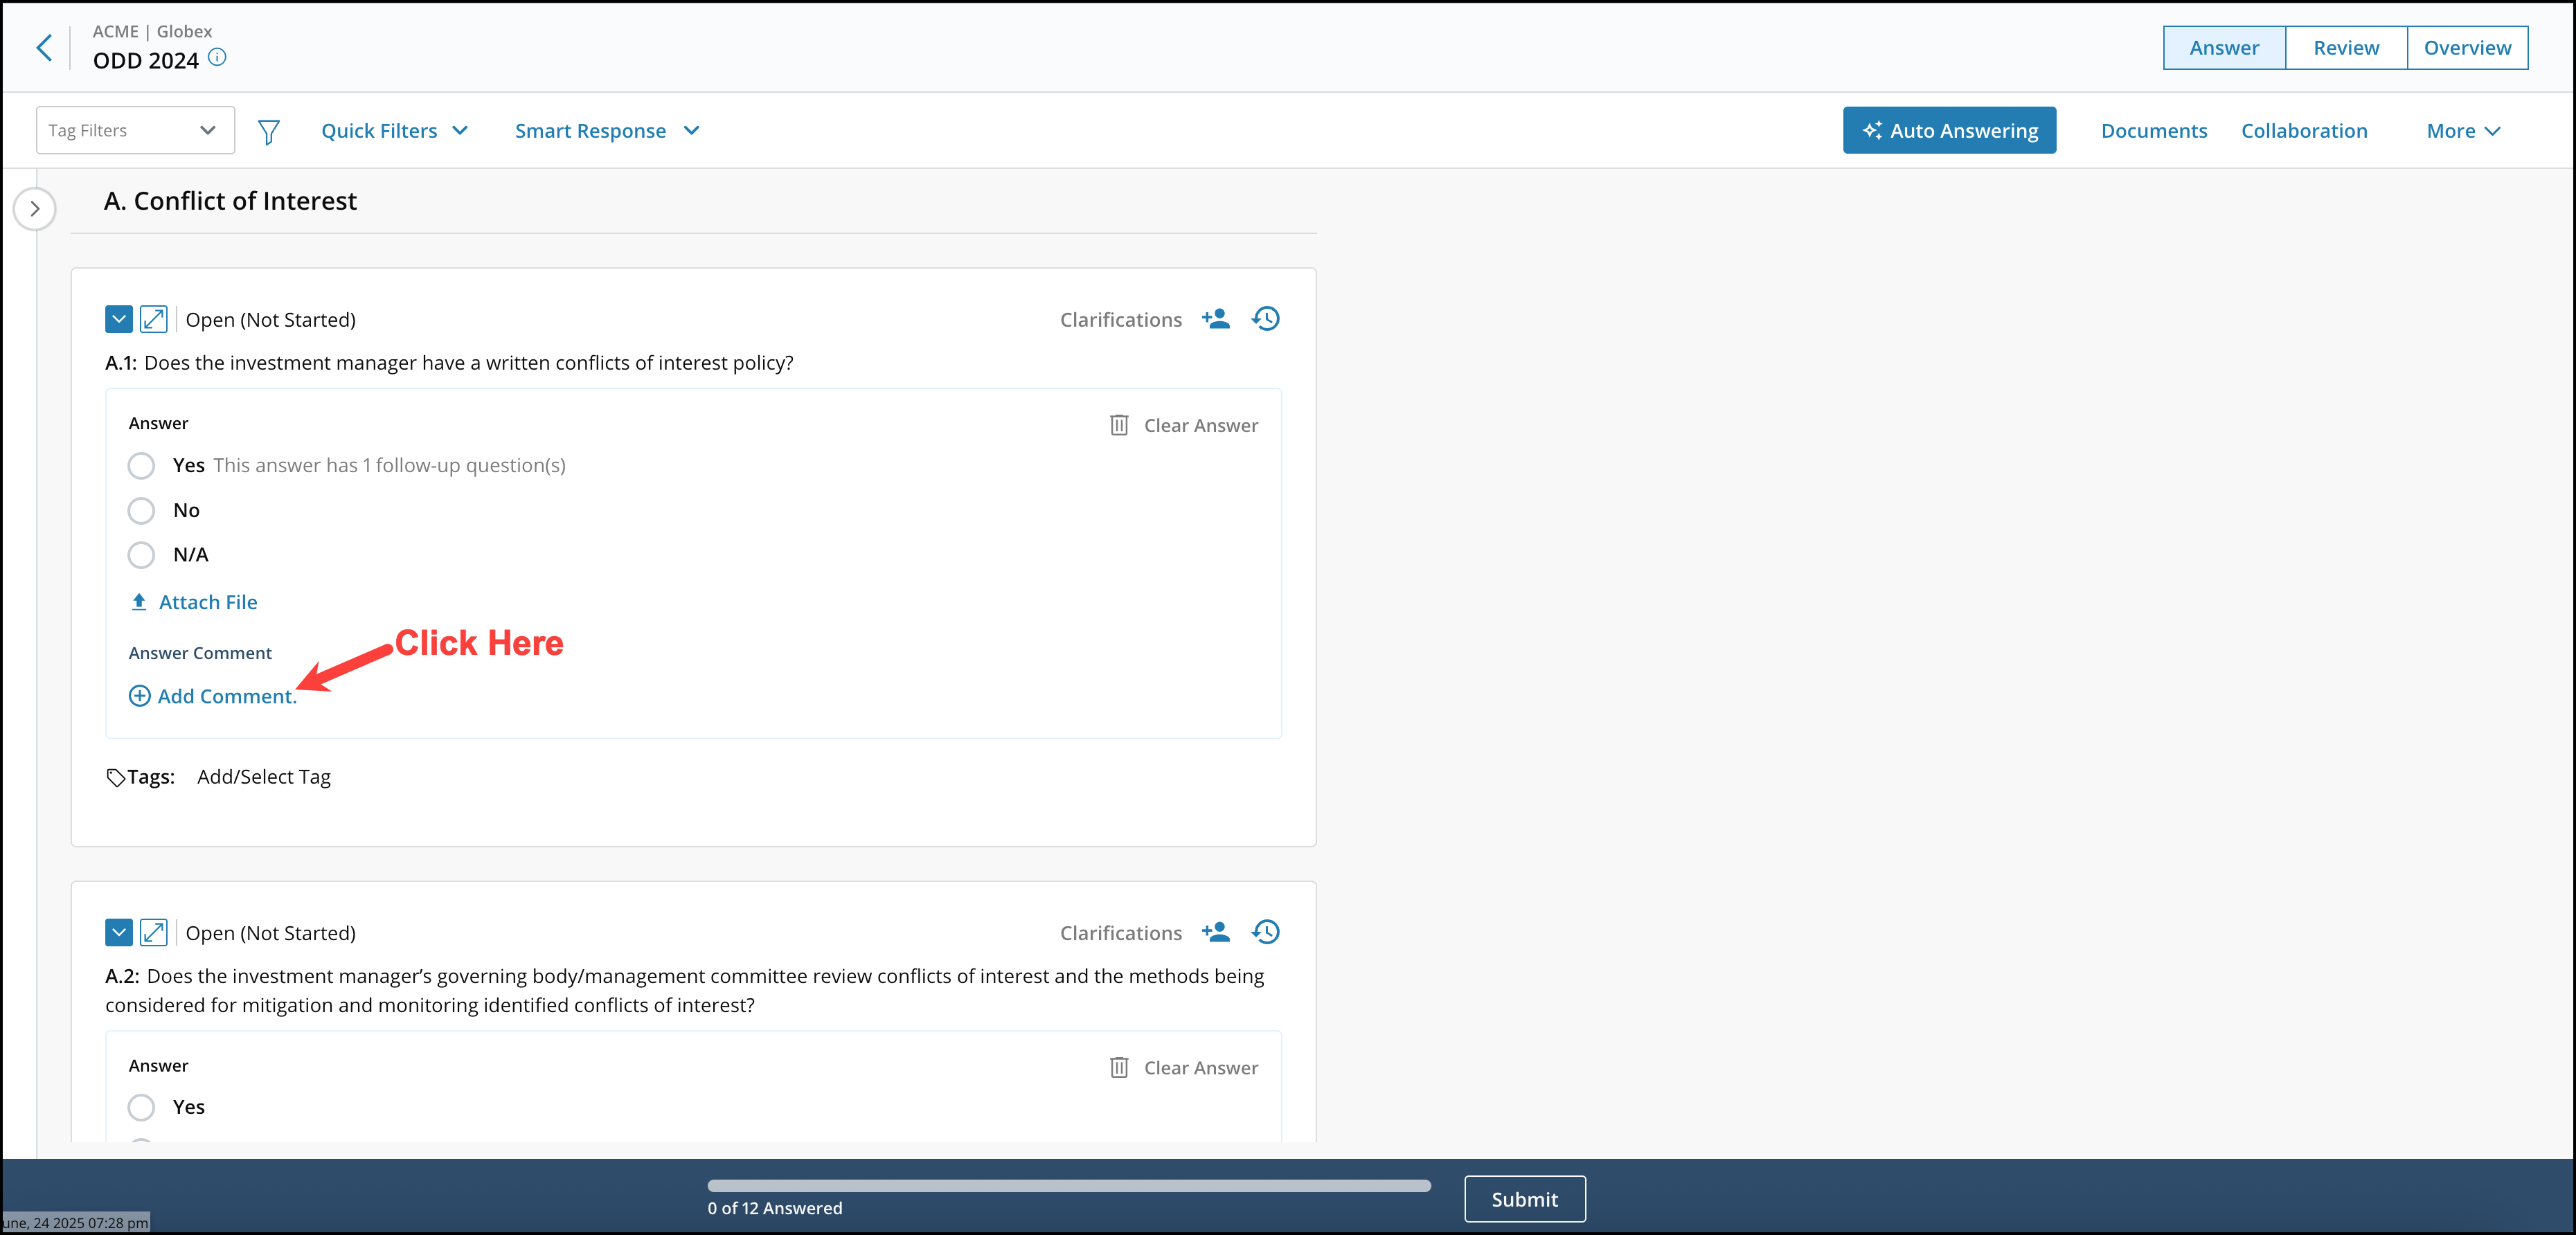Expand the Smart Response menu

607,131
